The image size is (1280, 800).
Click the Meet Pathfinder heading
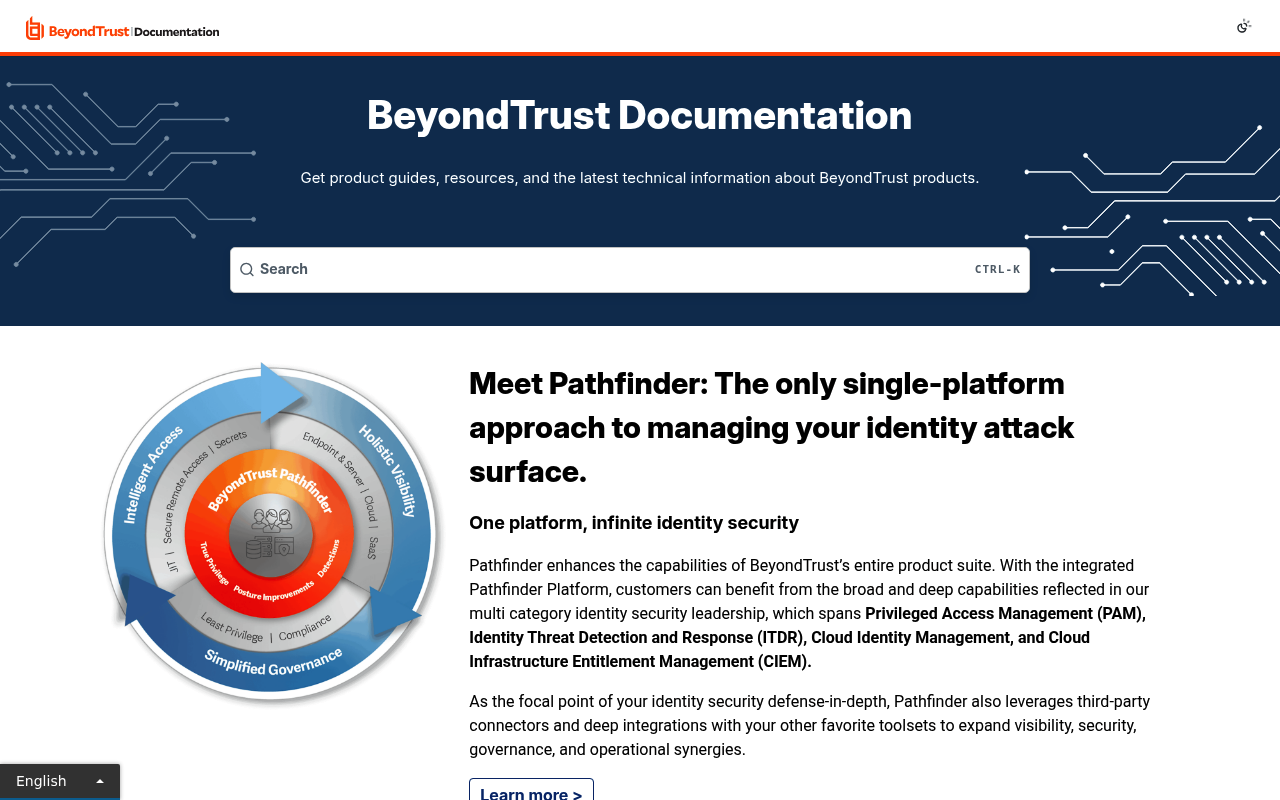(771, 427)
